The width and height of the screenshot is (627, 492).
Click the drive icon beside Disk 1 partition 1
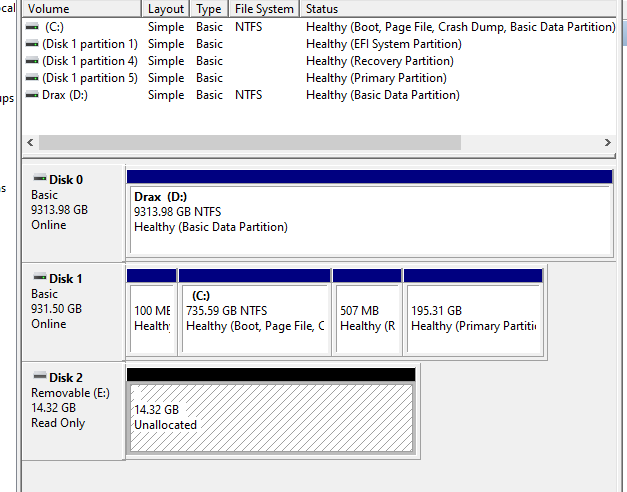tap(32, 44)
